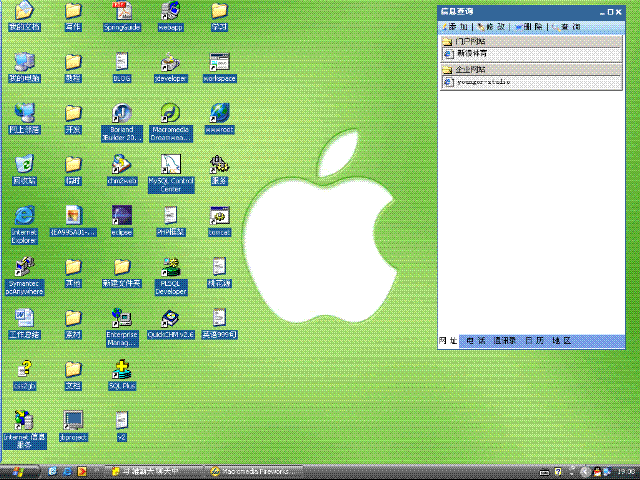Viewport: 640px width, 480px height.
Task: Click the 删除 (Delete) toolbar button
Action: [x=529, y=27]
